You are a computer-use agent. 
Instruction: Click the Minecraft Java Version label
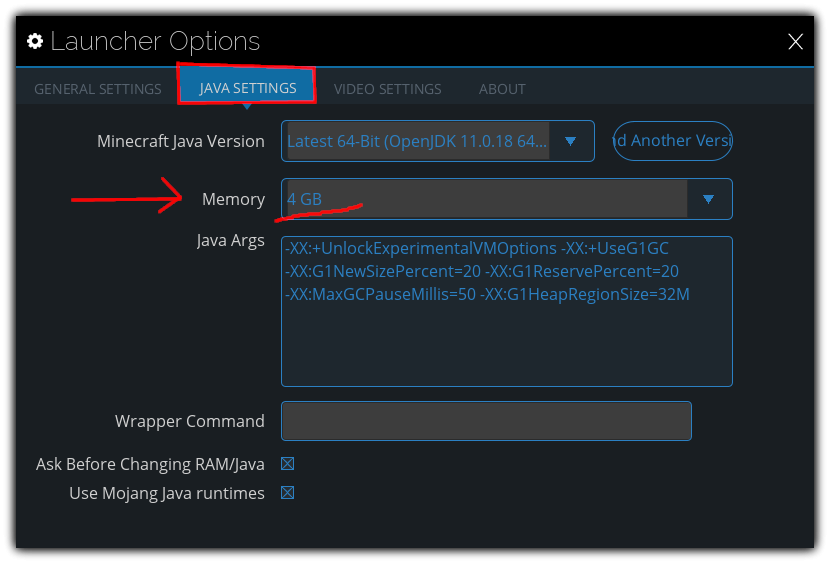[x=181, y=141]
